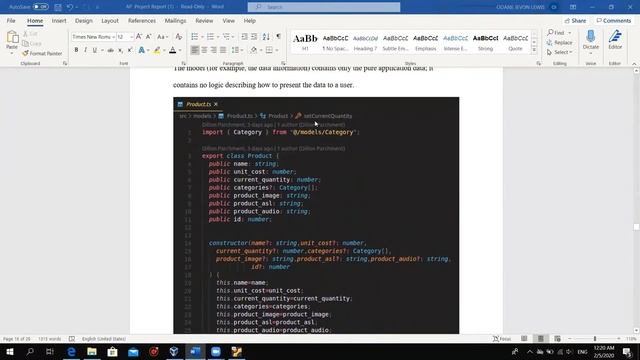Open Windows Start menu
This screenshot has width=640, height=360.
pyautogui.click(x=10, y=351)
